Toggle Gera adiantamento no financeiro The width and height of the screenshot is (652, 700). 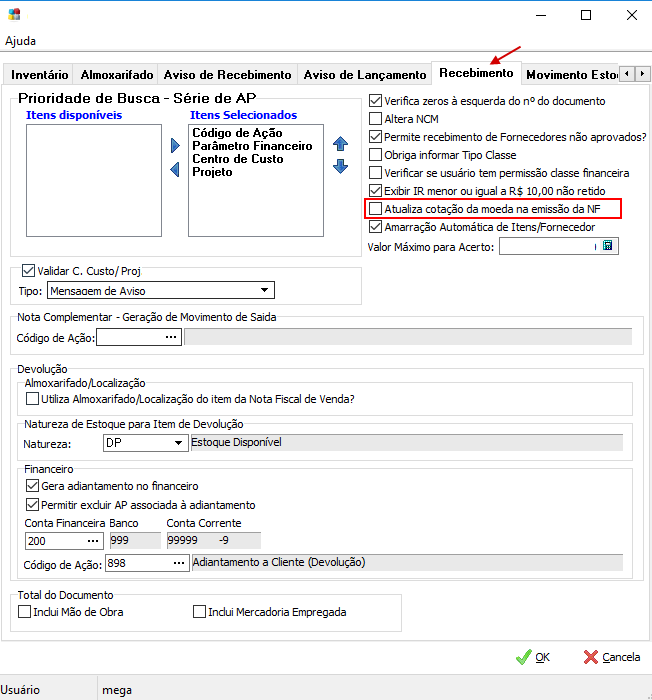[x=32, y=485]
